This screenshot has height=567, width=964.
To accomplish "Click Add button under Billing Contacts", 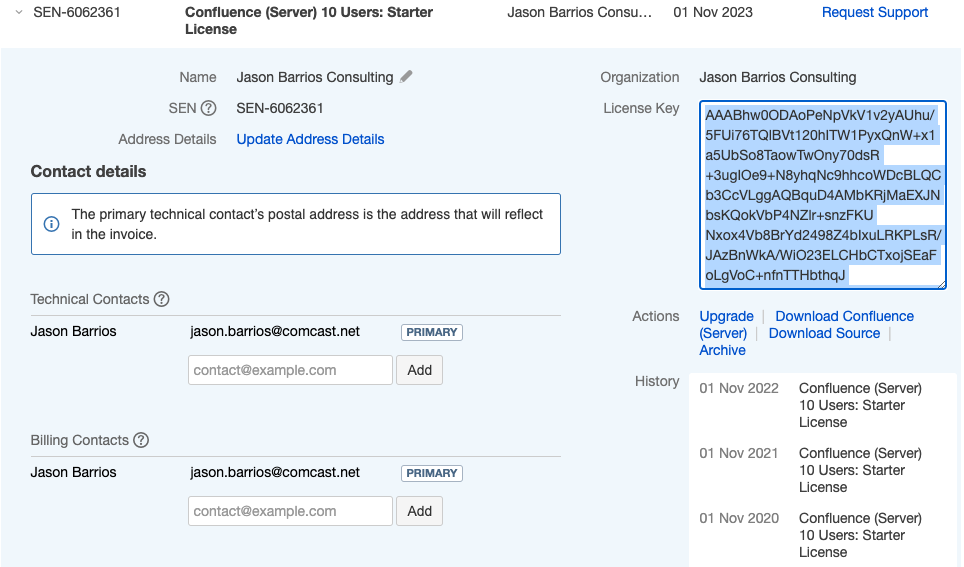I will pos(419,511).
